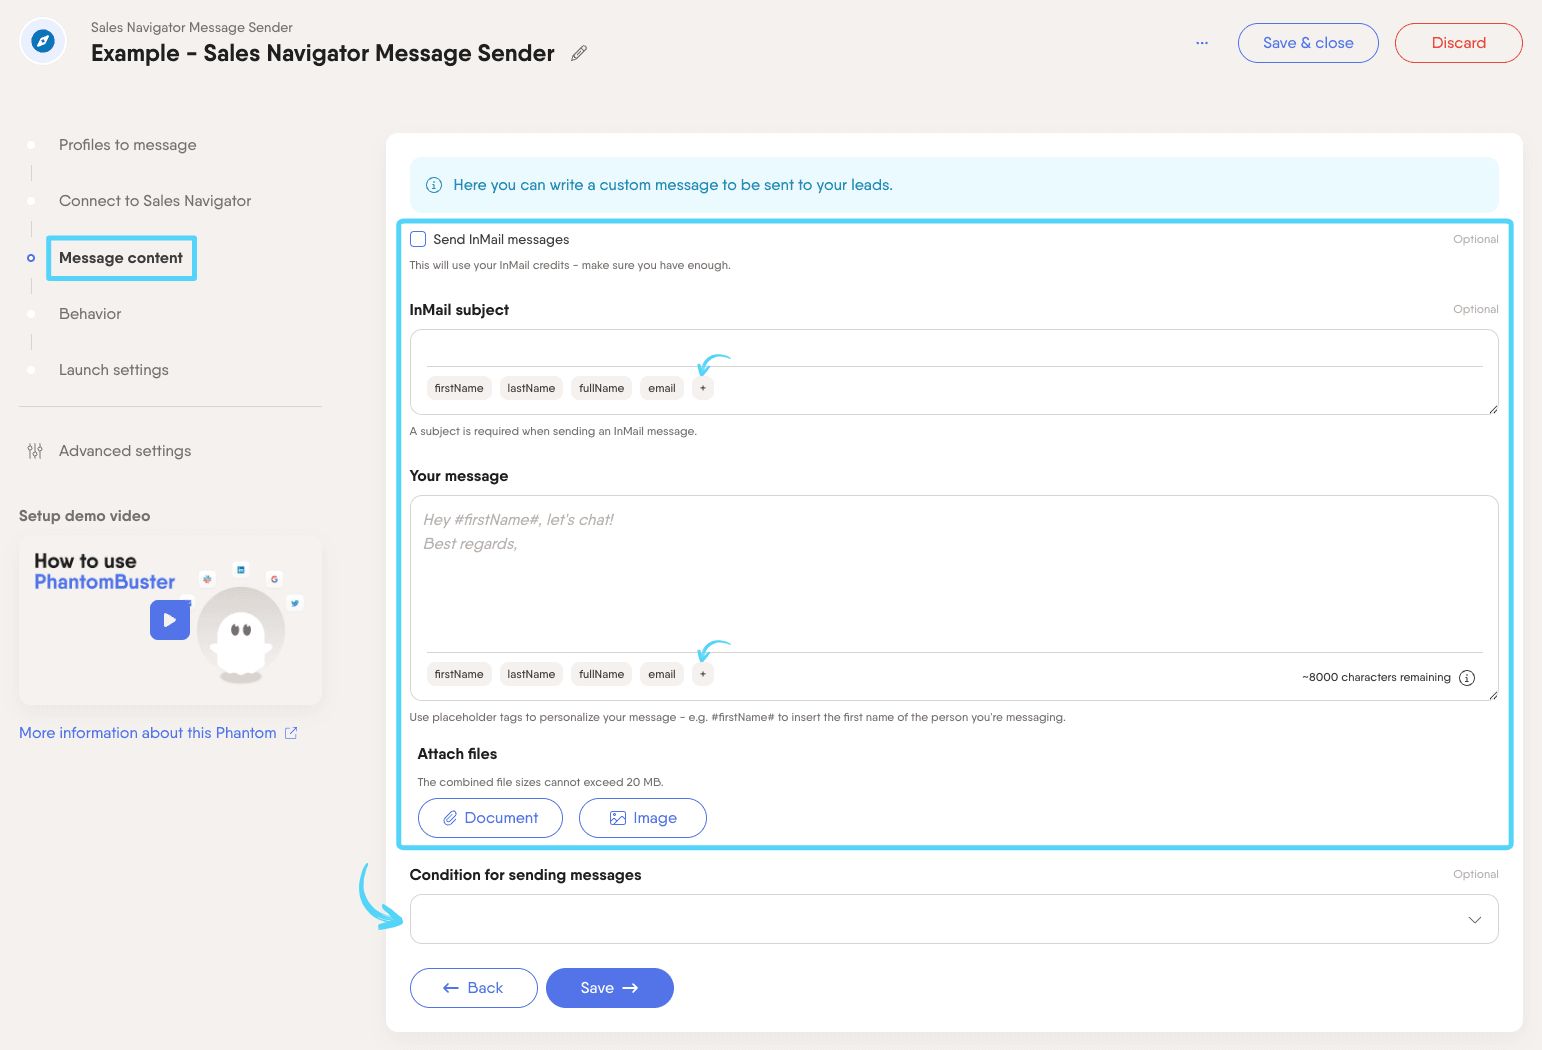The width and height of the screenshot is (1542, 1050).
Task: Go to Connect to Sales Navigator step
Action: [x=155, y=201]
